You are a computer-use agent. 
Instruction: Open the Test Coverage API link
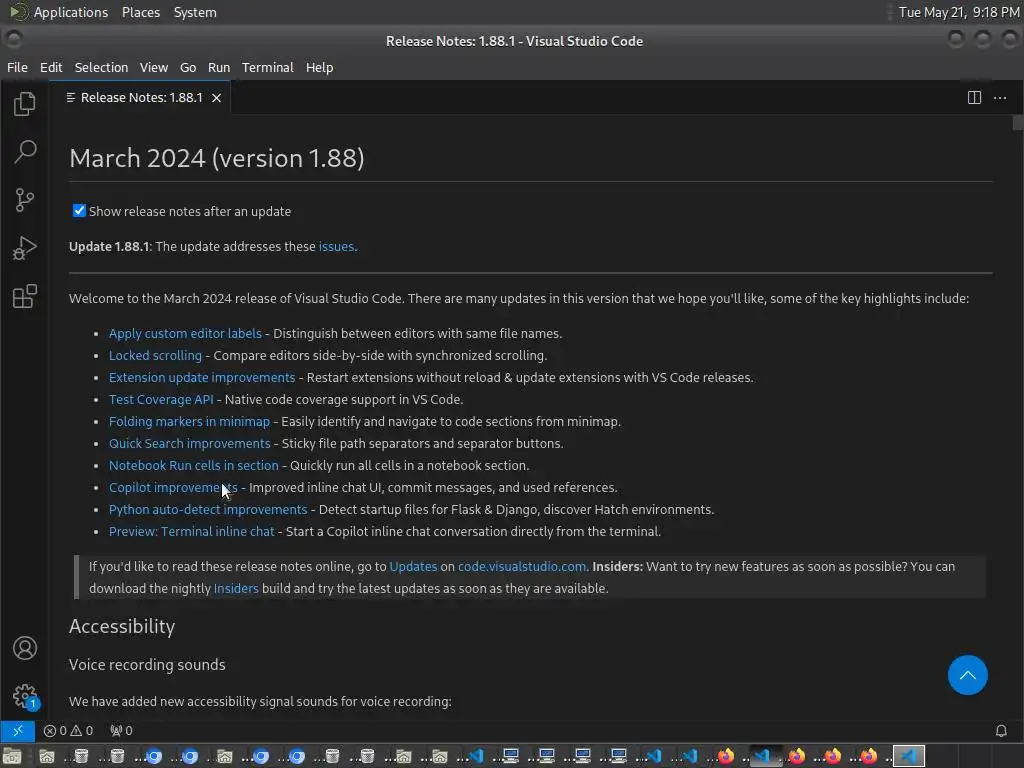161,399
